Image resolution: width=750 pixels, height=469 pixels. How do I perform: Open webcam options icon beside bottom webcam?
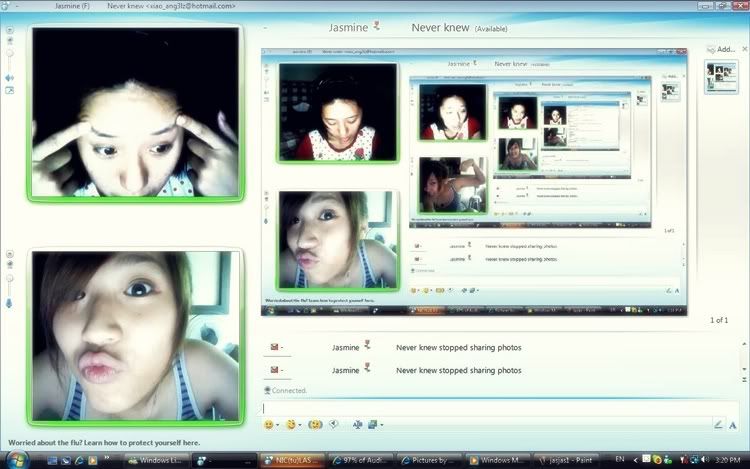(x=10, y=254)
